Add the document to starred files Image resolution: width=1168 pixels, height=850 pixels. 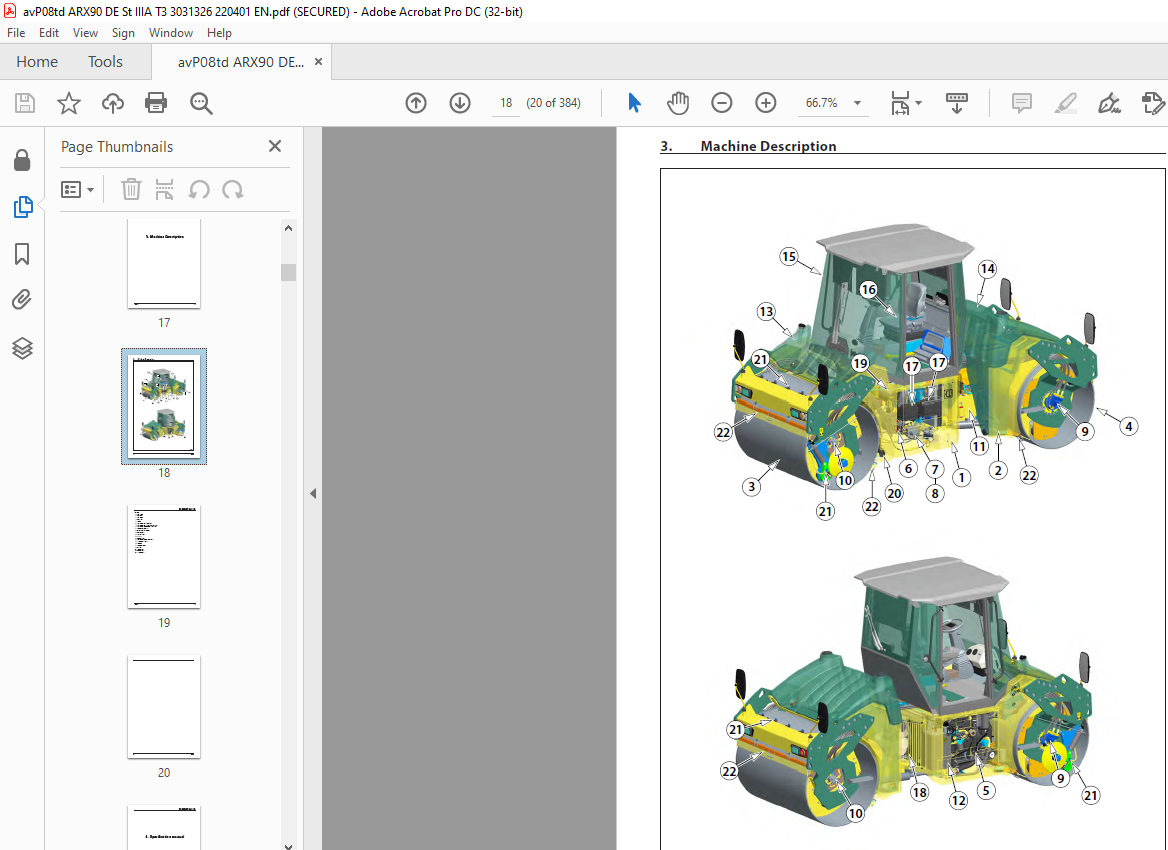[69, 103]
